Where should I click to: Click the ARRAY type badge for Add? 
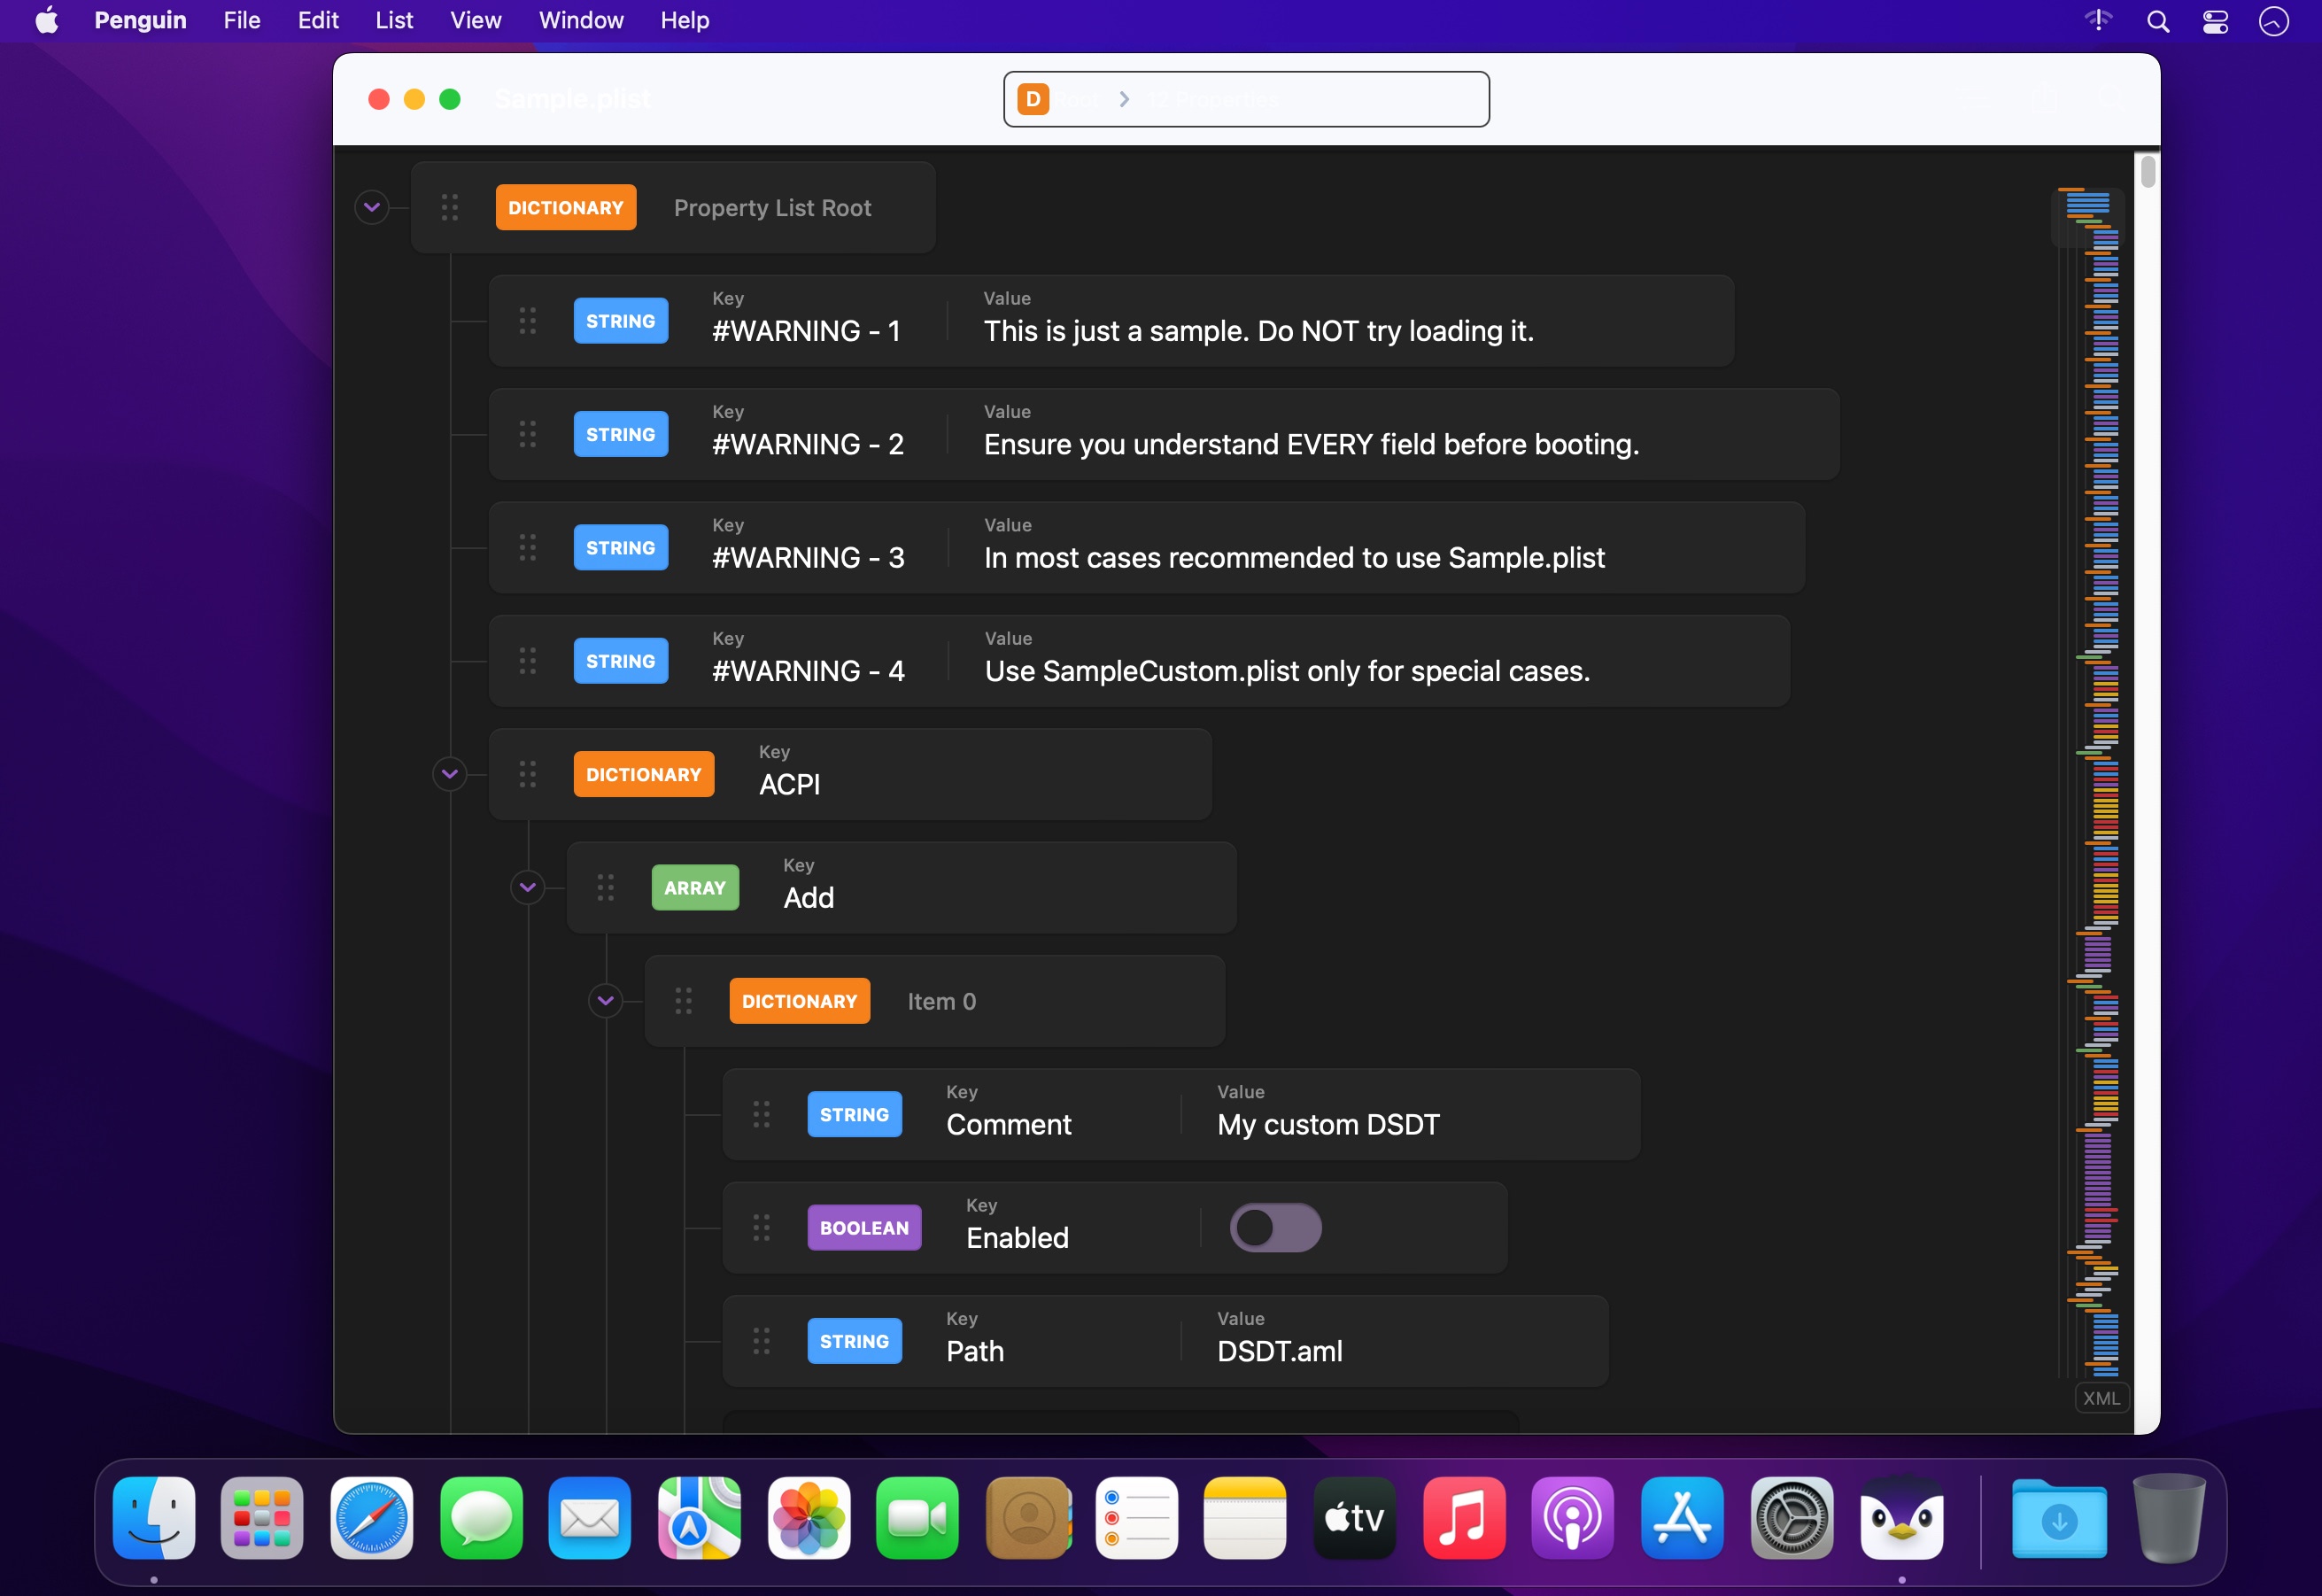(x=695, y=888)
